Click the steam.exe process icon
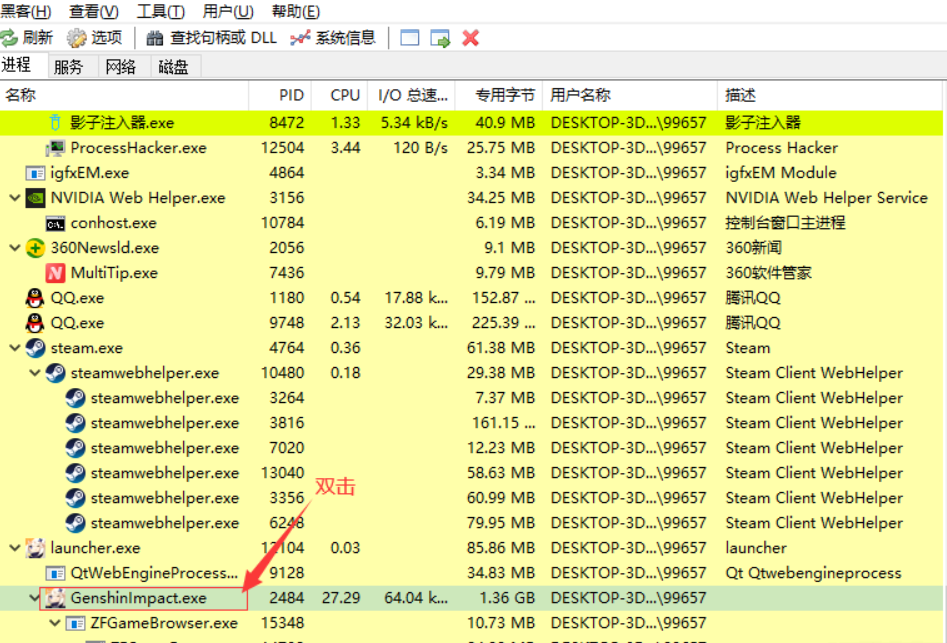The height and width of the screenshot is (643, 947). point(35,348)
